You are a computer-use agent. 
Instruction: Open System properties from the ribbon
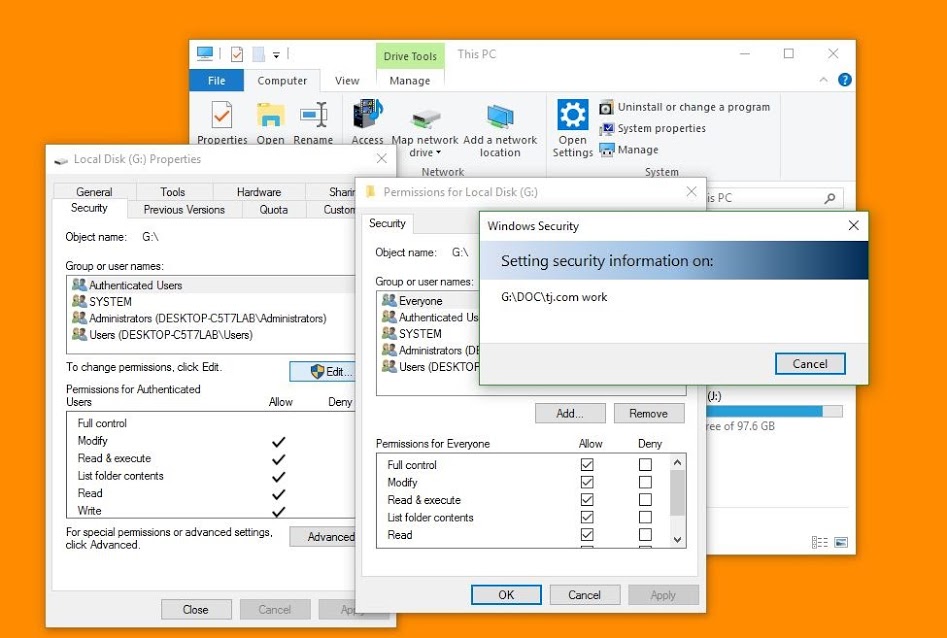click(x=661, y=128)
